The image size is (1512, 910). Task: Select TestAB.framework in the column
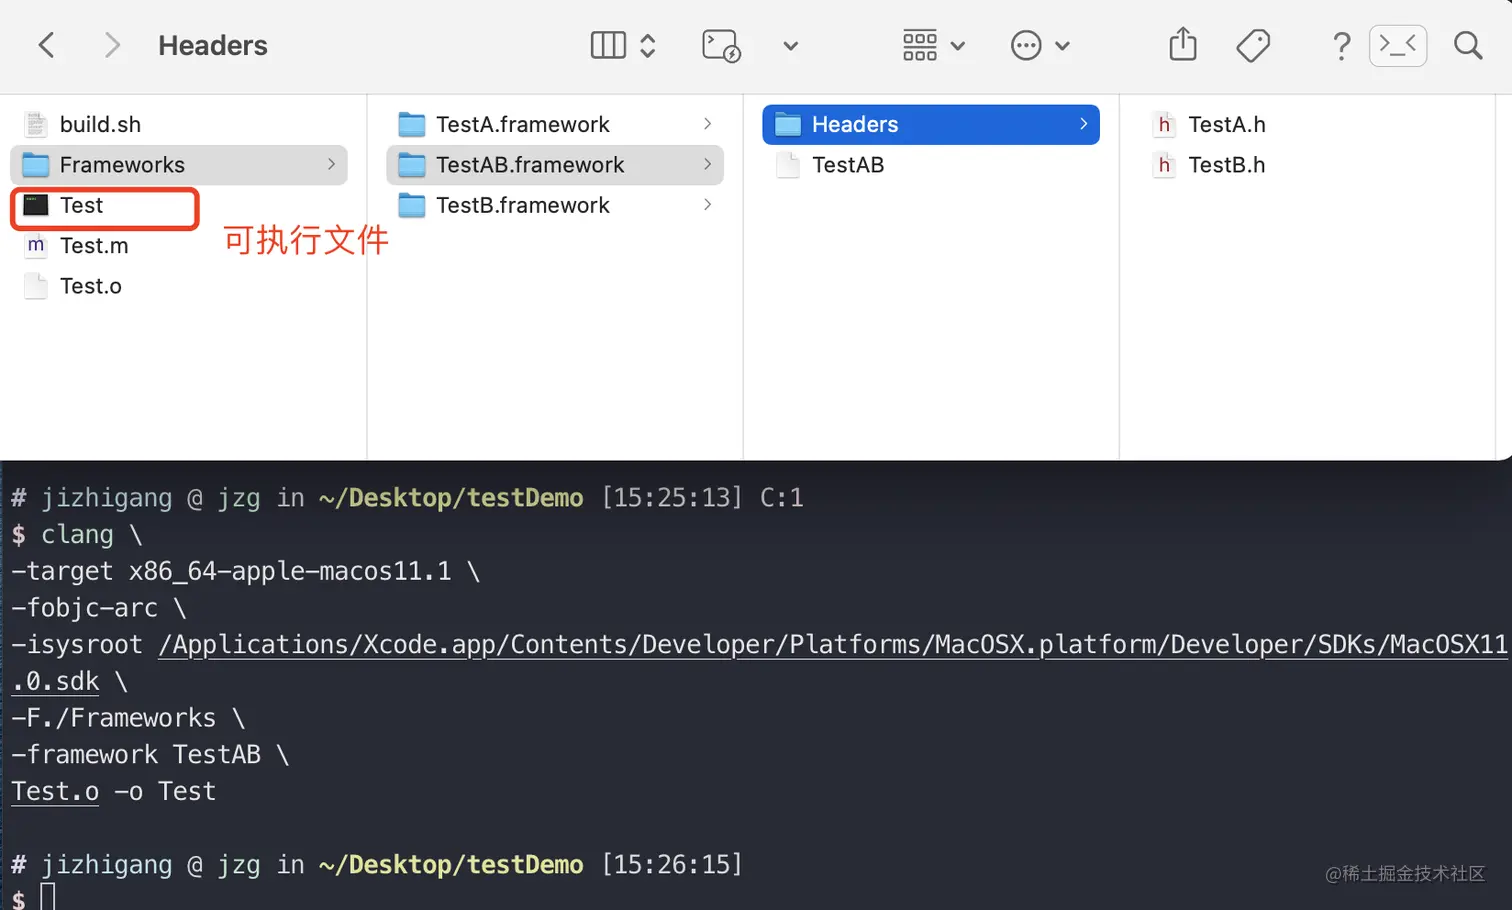coord(530,165)
